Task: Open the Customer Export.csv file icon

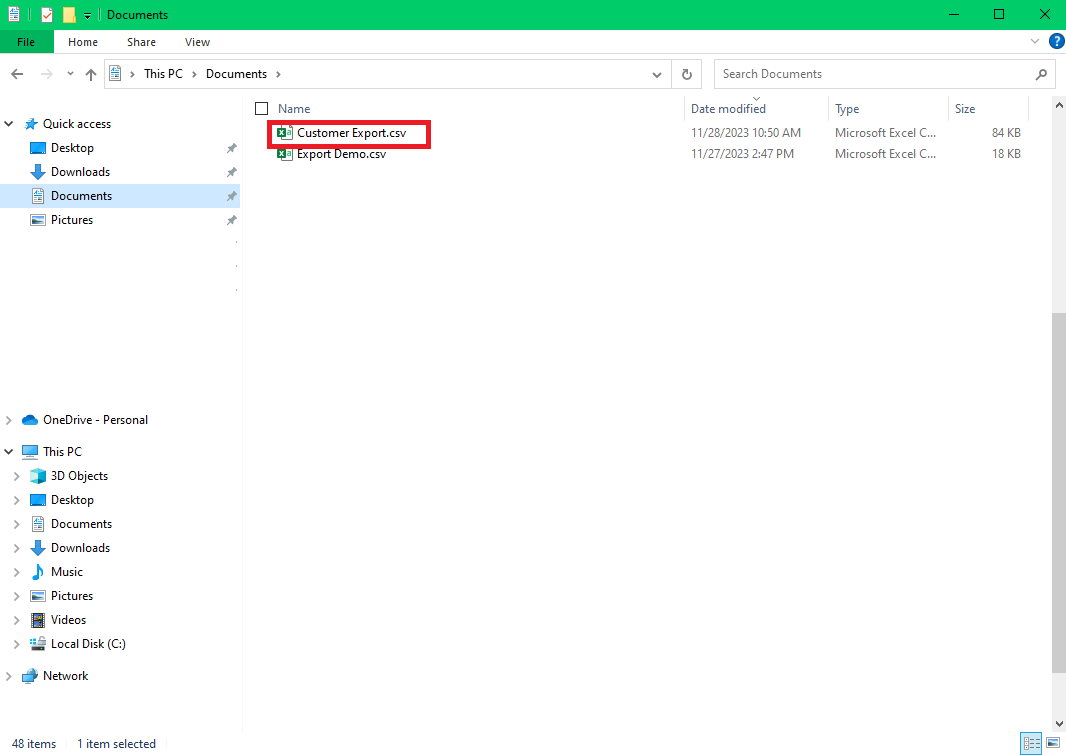Action: pos(285,133)
